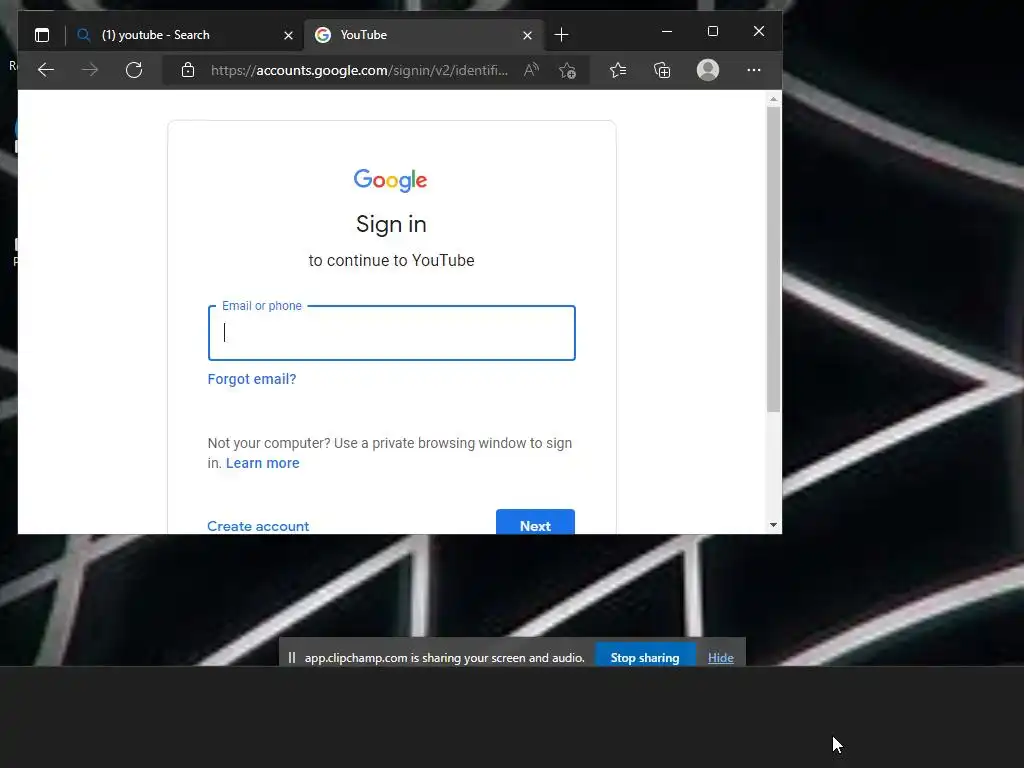This screenshot has width=1024, height=768.
Task: Click Stop sharing in the Clipchamp bar
Action: 645,655
